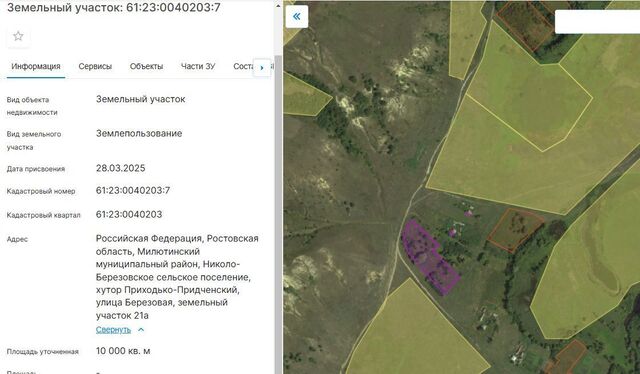Image resolution: width=640 pixels, height=374 pixels.
Task: Click the Свернуть link under the address
Action: point(113,329)
